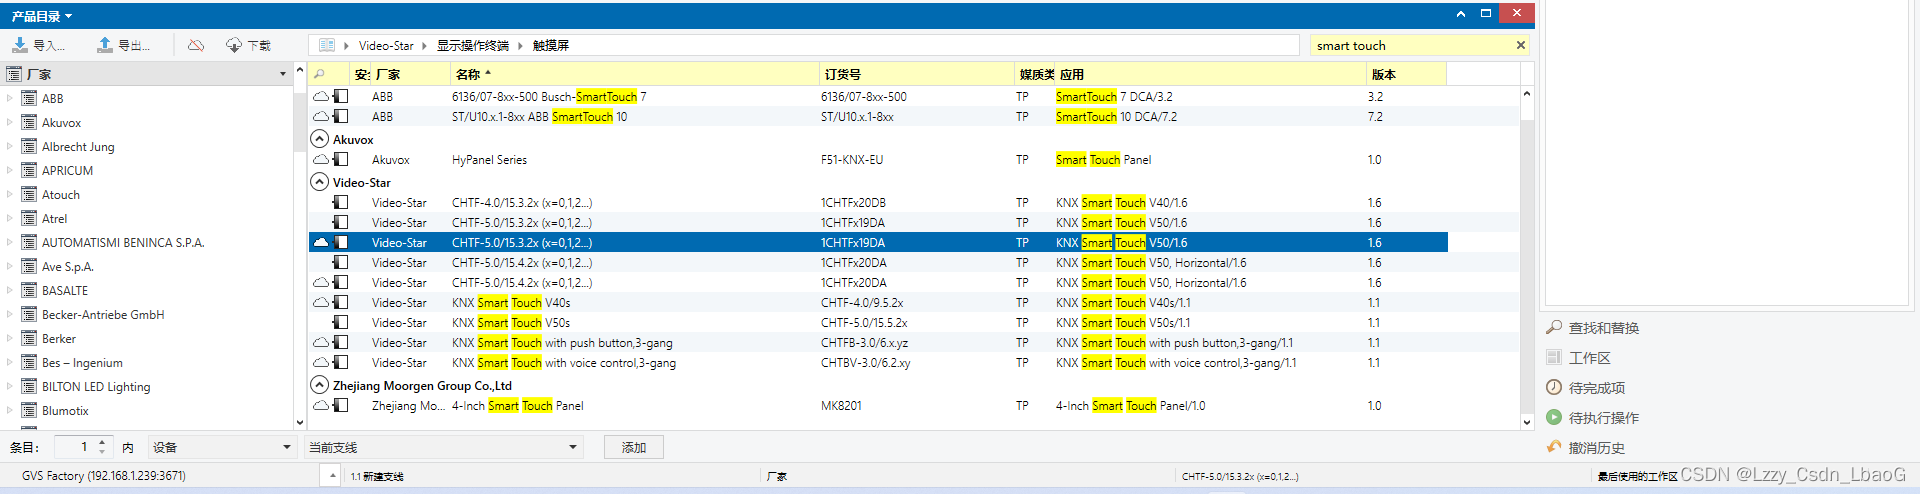Screen dimensions: 1920x494
Task: Select the BASALTE manufacturer tree item
Action: click(65, 290)
